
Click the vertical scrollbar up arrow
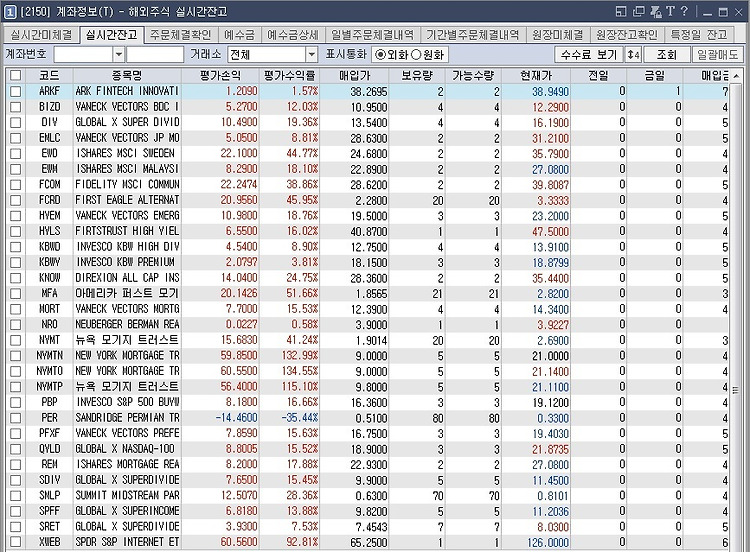point(736,76)
